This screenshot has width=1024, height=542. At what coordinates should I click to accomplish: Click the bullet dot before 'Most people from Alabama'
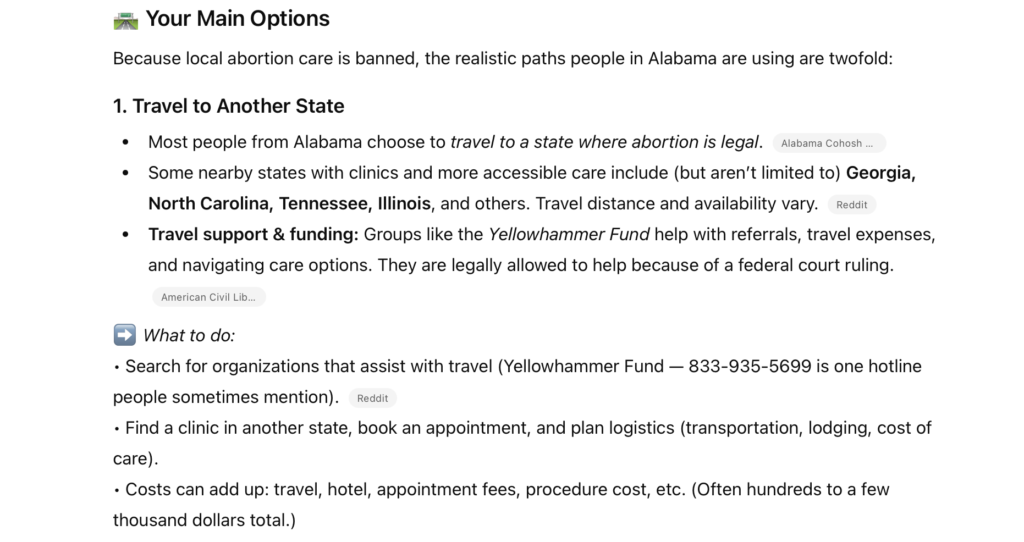point(125,142)
